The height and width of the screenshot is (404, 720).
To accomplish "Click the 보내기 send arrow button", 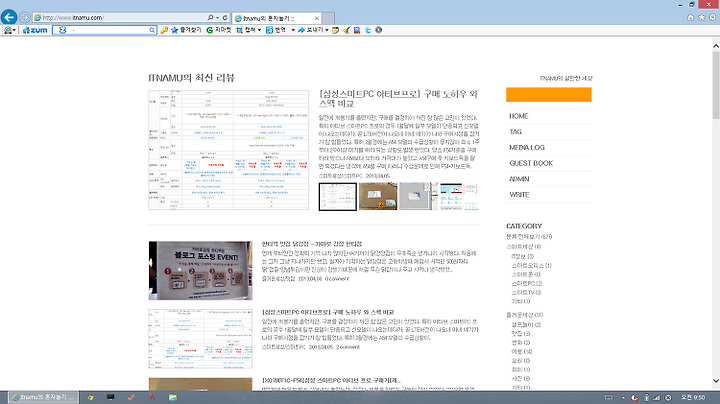I will (310, 30).
